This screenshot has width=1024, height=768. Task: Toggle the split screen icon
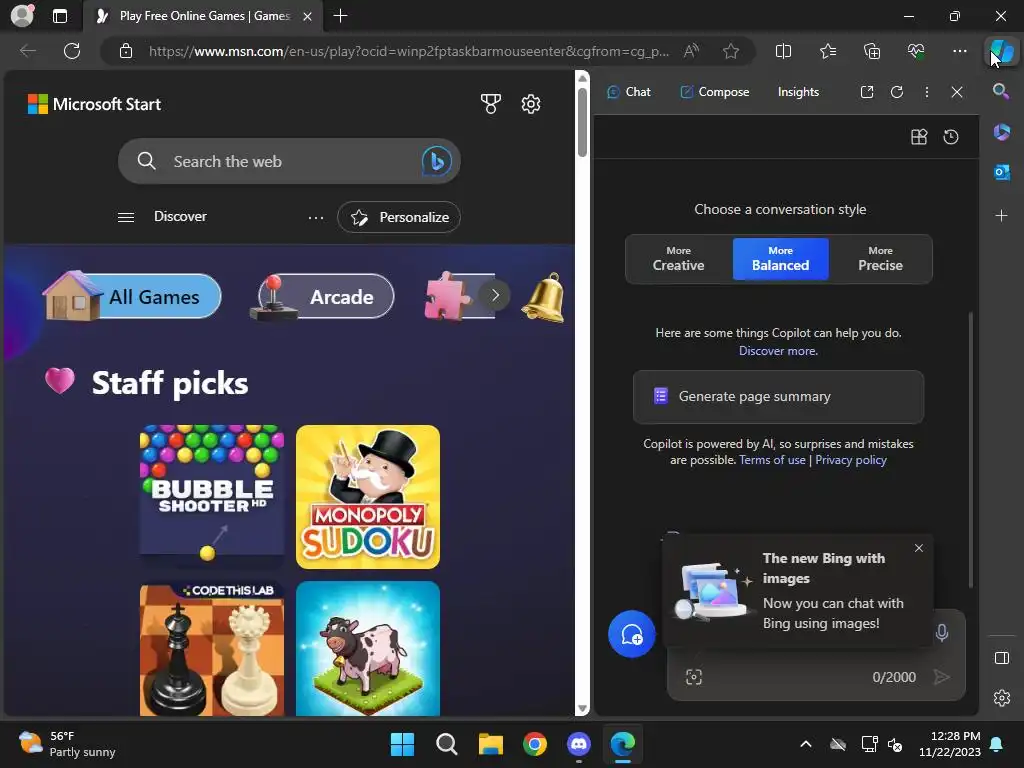click(x=783, y=51)
